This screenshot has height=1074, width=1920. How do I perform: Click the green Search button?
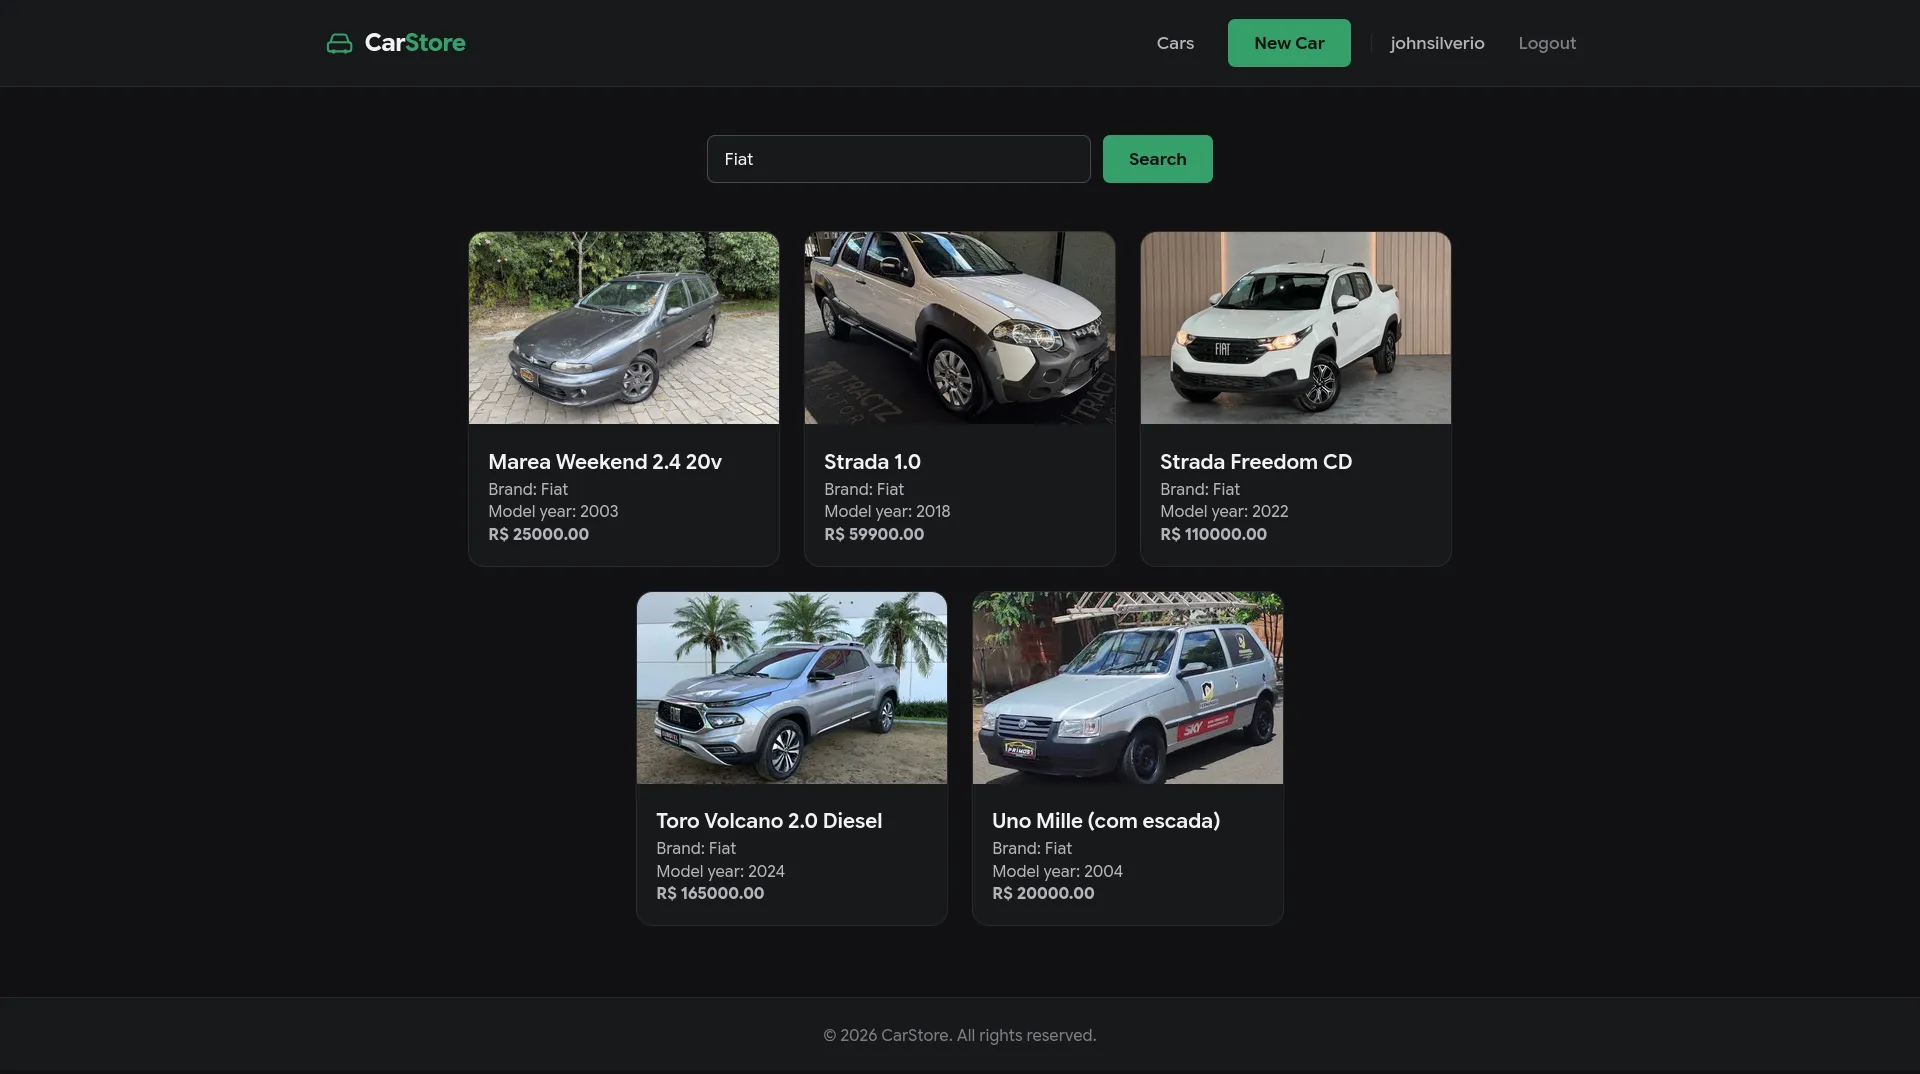coord(1157,159)
